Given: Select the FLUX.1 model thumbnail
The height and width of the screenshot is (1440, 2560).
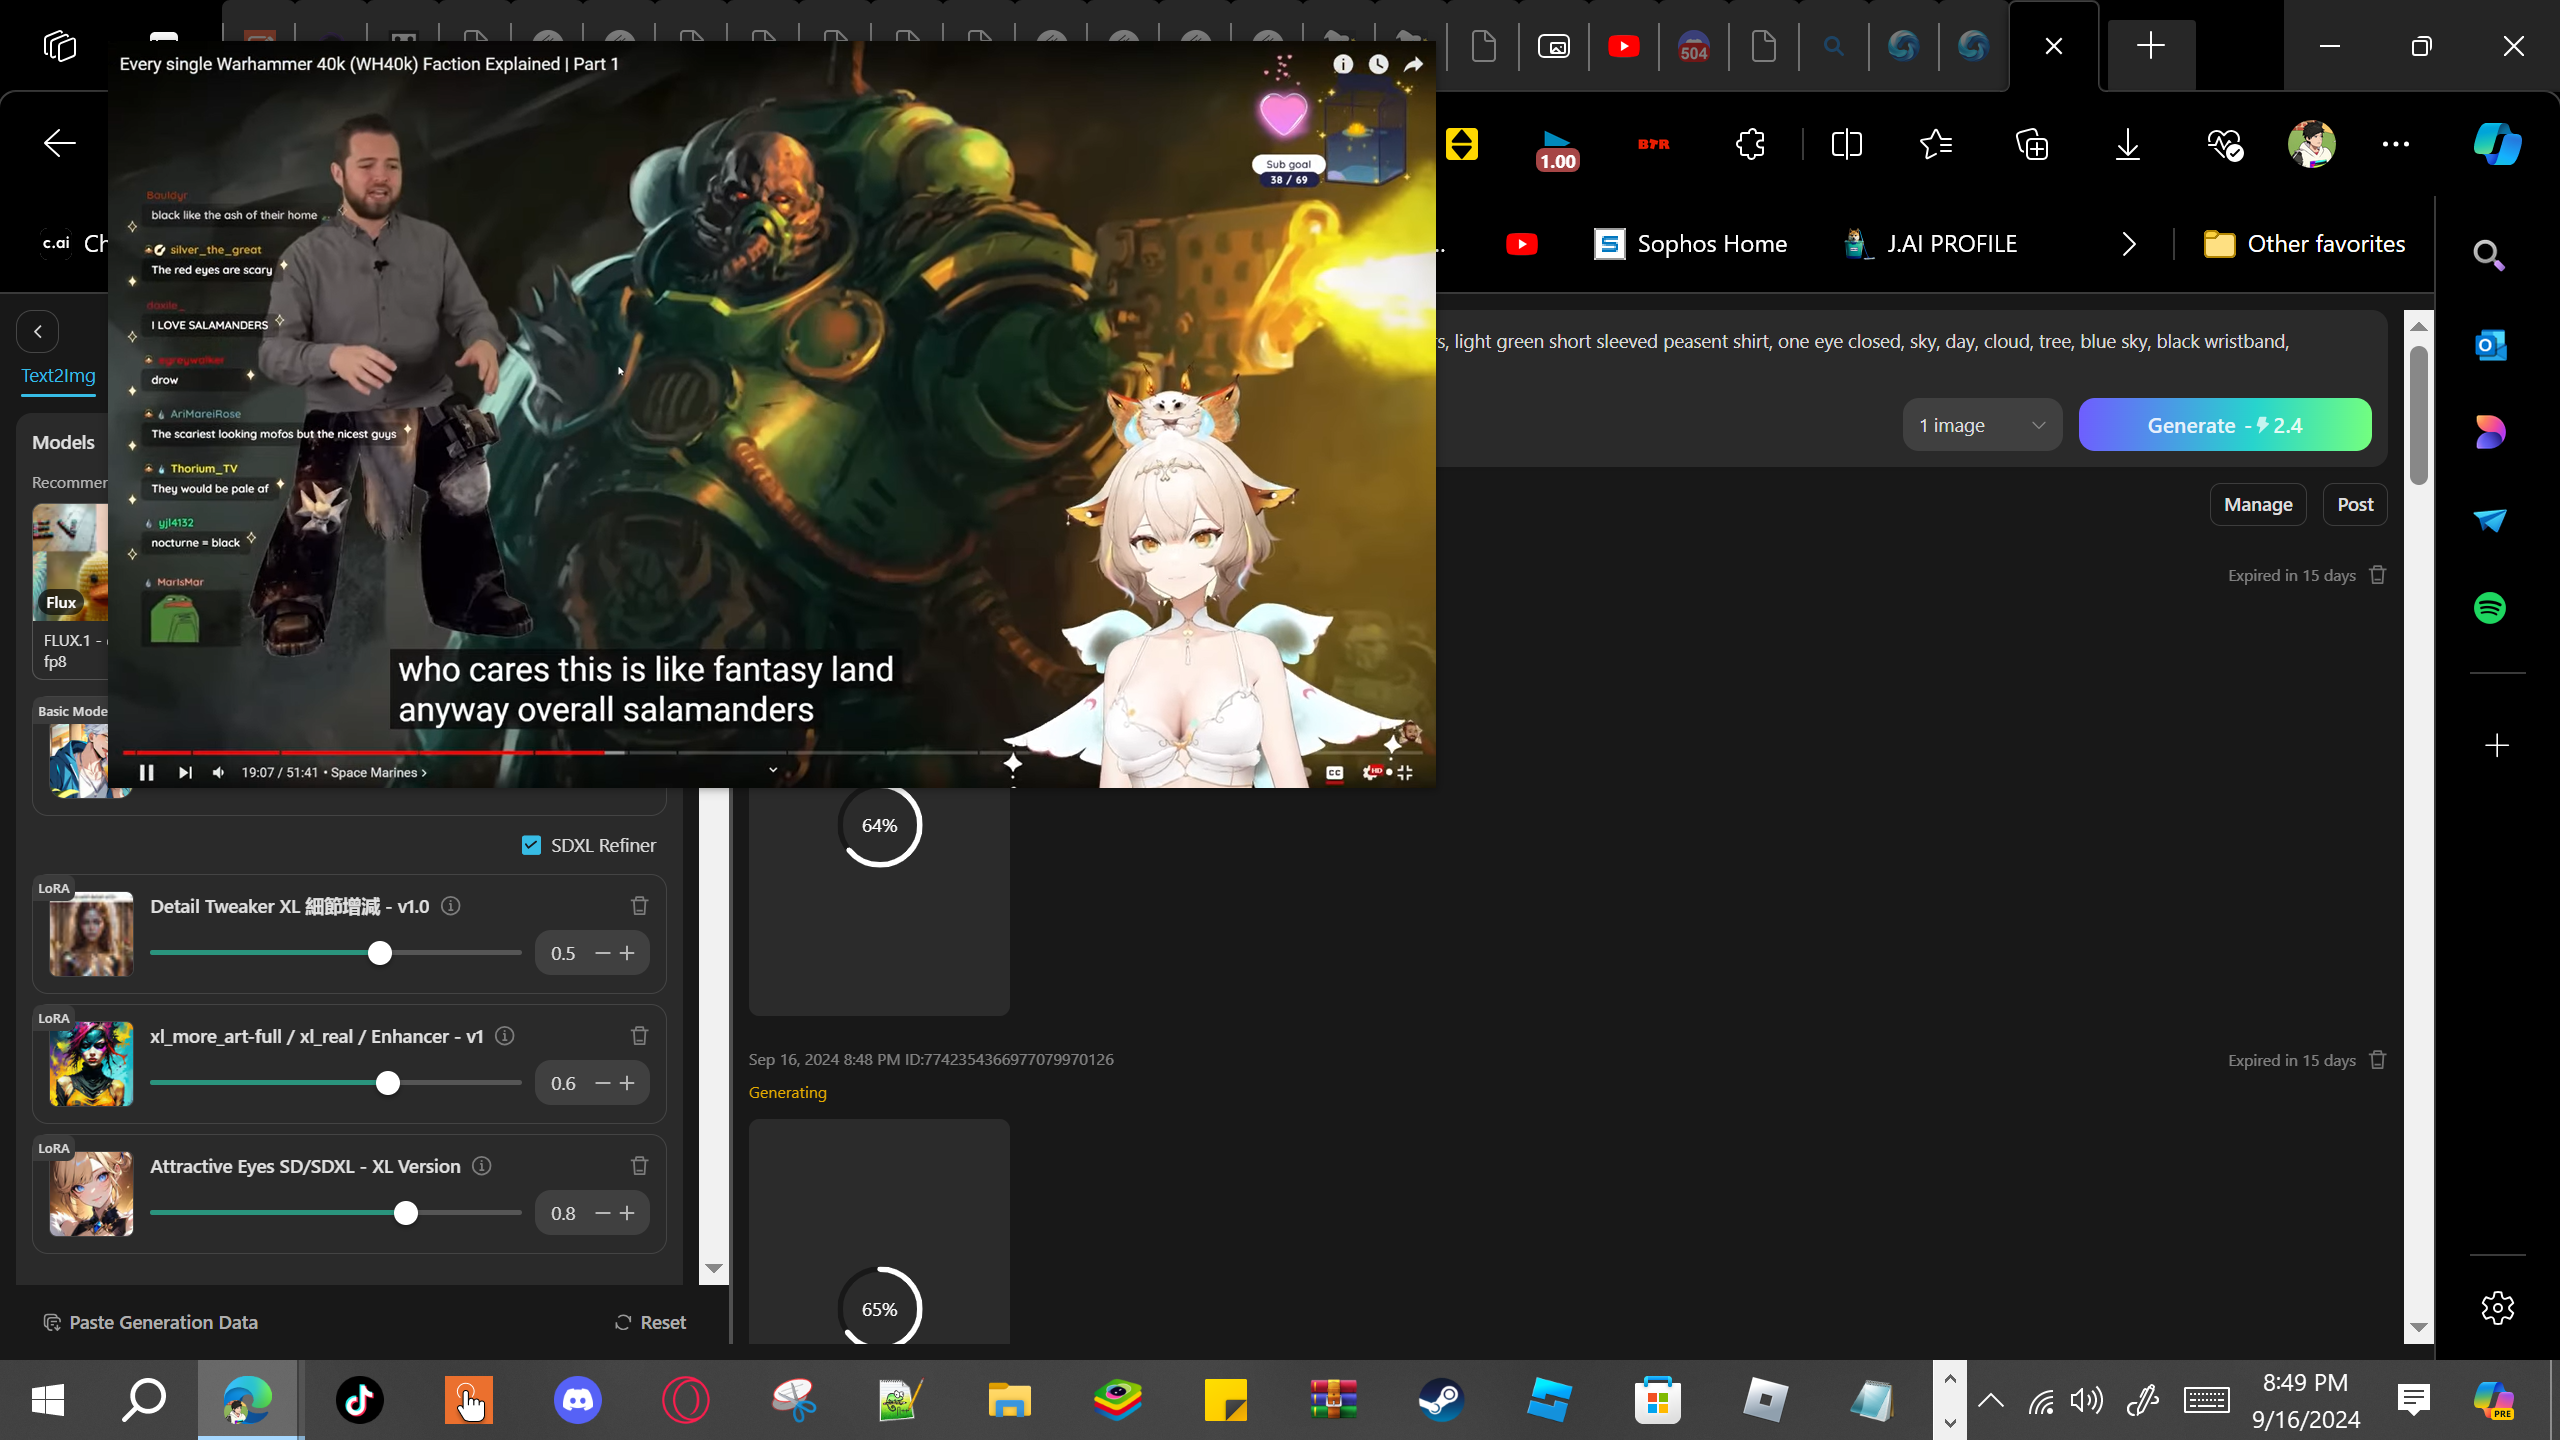Looking at the screenshot, I should [x=70, y=561].
